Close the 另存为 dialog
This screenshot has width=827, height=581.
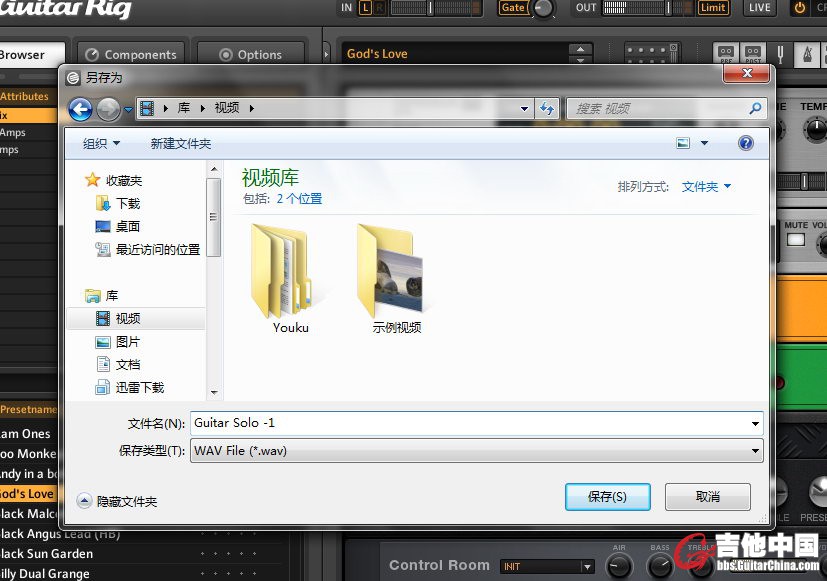(x=747, y=73)
